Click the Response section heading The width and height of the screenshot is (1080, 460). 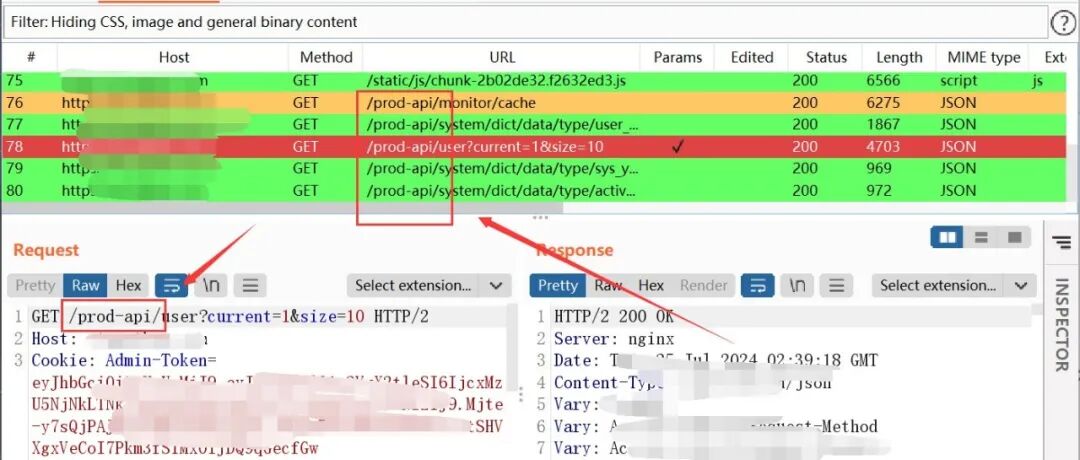(x=575, y=250)
